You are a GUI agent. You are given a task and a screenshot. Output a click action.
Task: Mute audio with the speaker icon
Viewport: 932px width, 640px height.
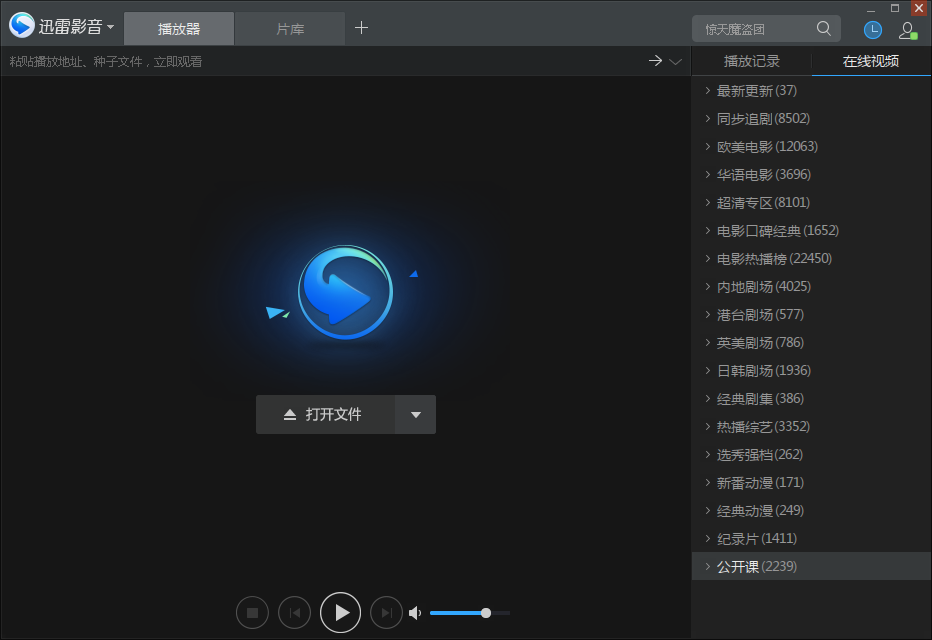pos(415,612)
